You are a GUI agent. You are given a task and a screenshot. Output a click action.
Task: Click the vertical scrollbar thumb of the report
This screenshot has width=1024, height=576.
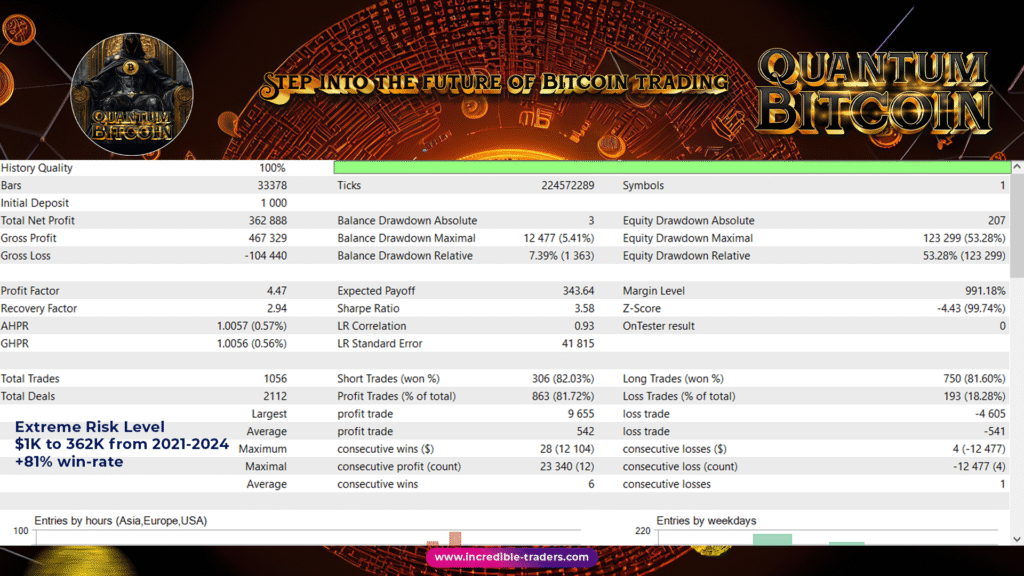tap(1017, 225)
